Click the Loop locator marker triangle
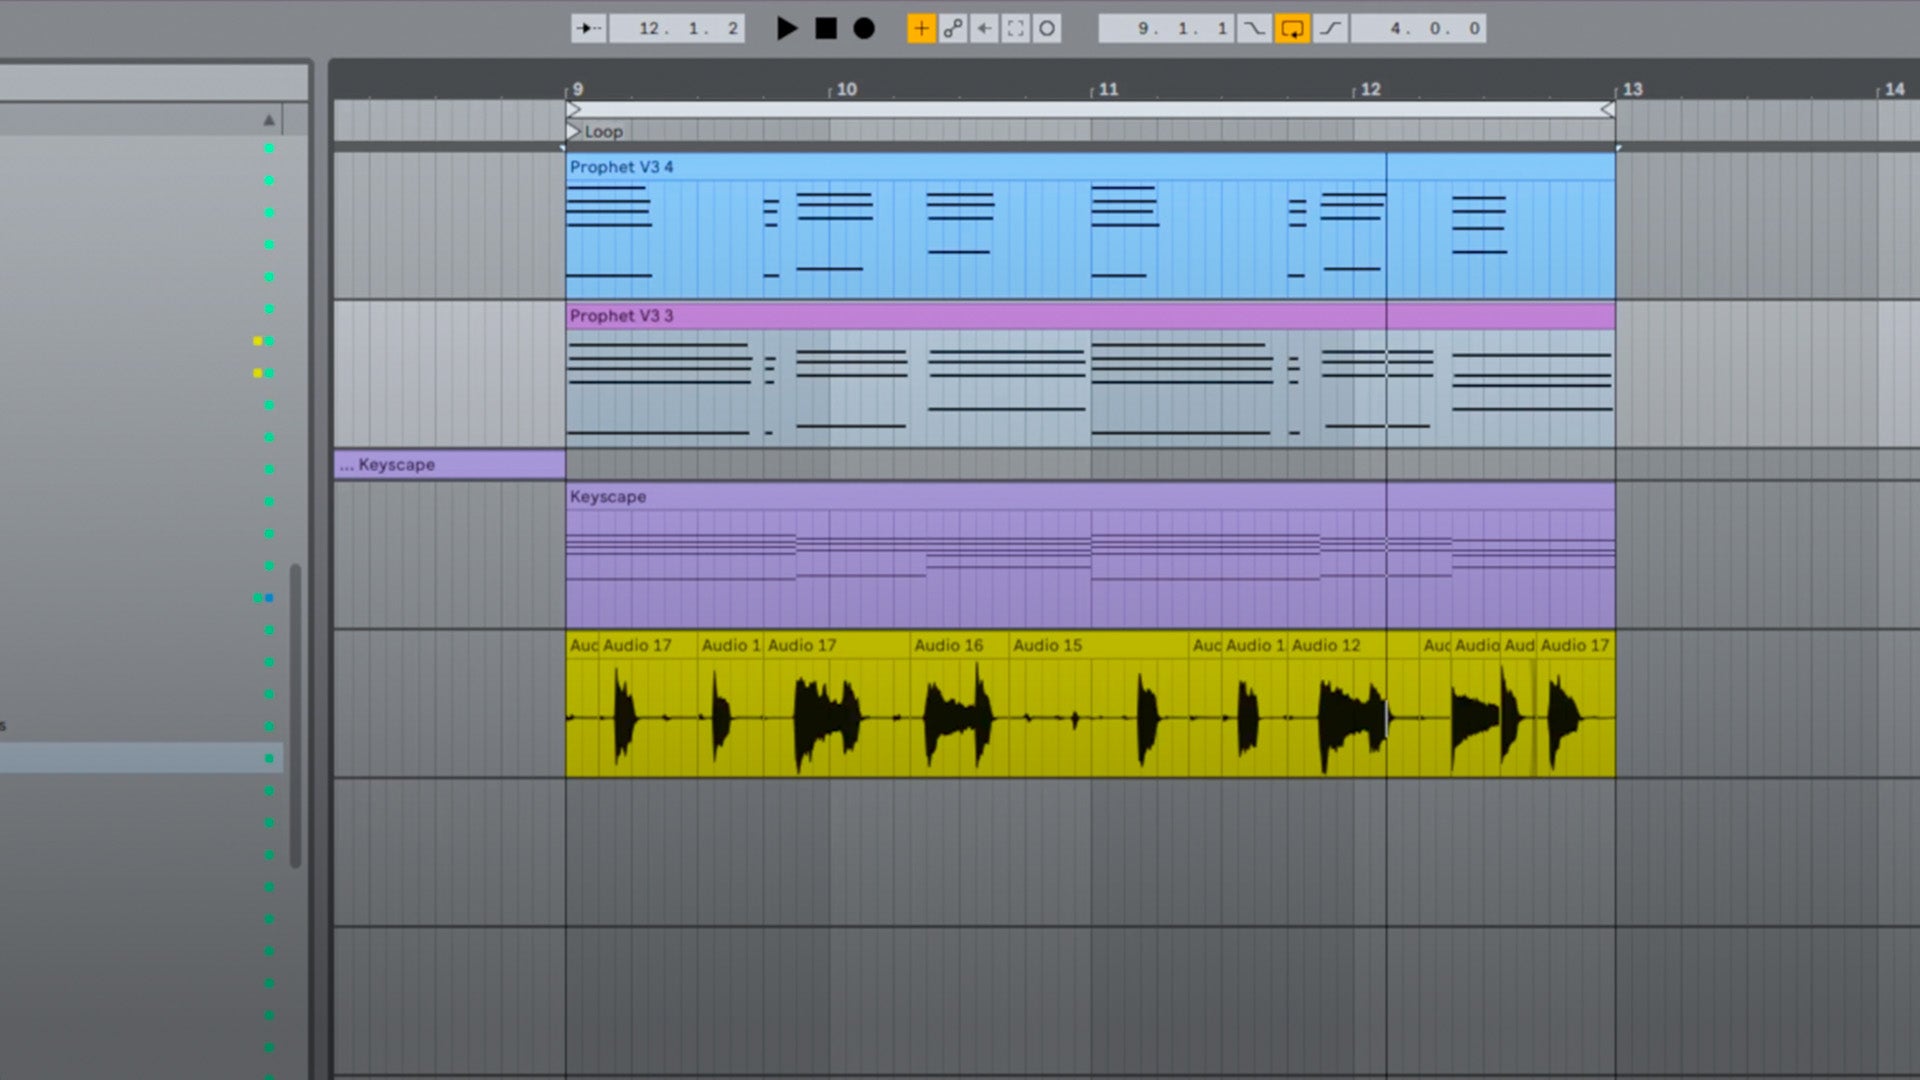The width and height of the screenshot is (1920, 1080). (573, 131)
